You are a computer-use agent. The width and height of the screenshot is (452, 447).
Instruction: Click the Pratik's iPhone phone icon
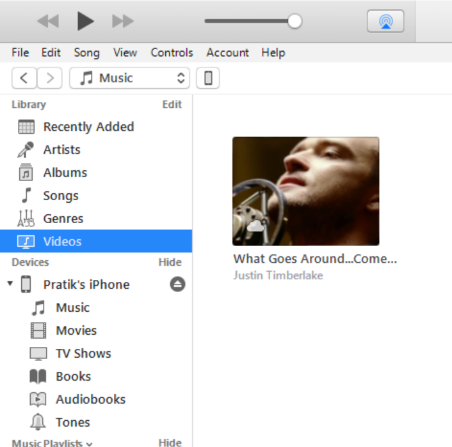click(26, 284)
